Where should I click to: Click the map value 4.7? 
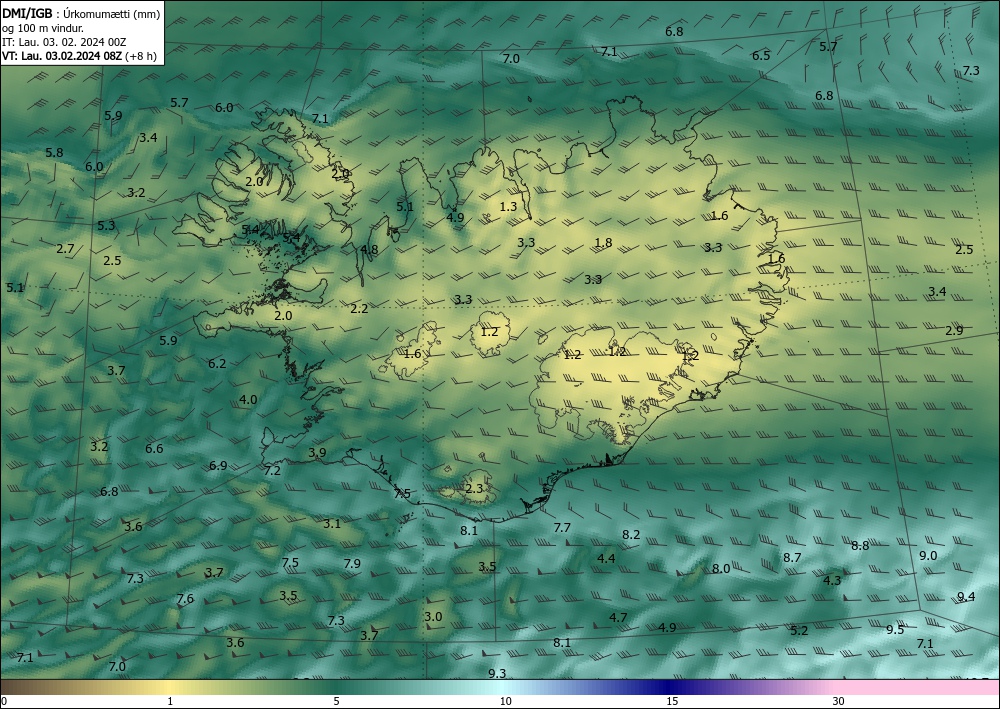tap(618, 617)
